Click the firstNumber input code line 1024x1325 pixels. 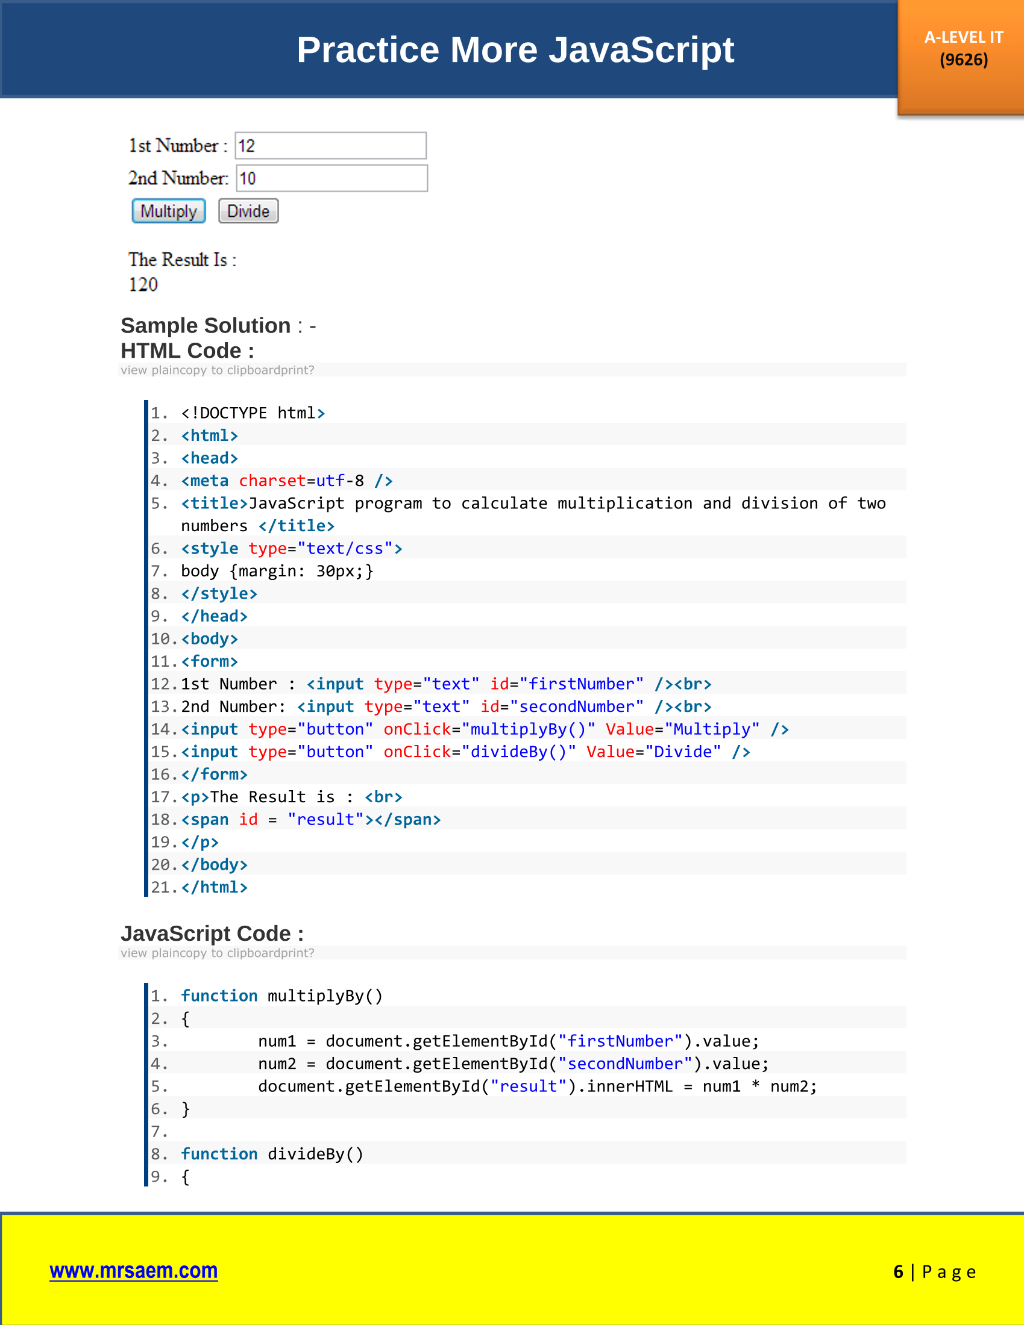[x=528, y=684]
